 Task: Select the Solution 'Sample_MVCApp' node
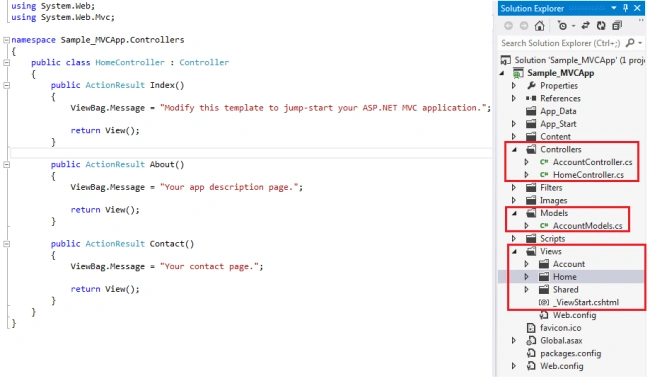(x=579, y=60)
